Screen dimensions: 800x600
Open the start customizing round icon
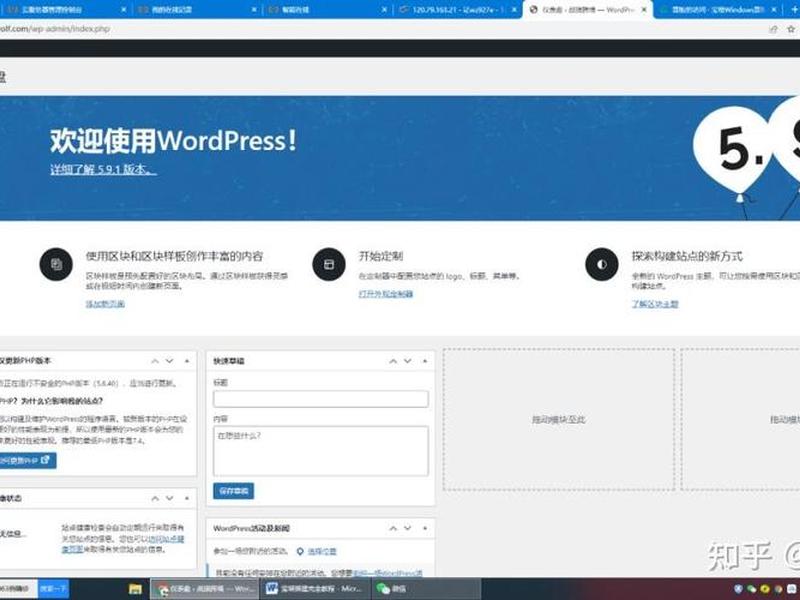(x=329, y=264)
